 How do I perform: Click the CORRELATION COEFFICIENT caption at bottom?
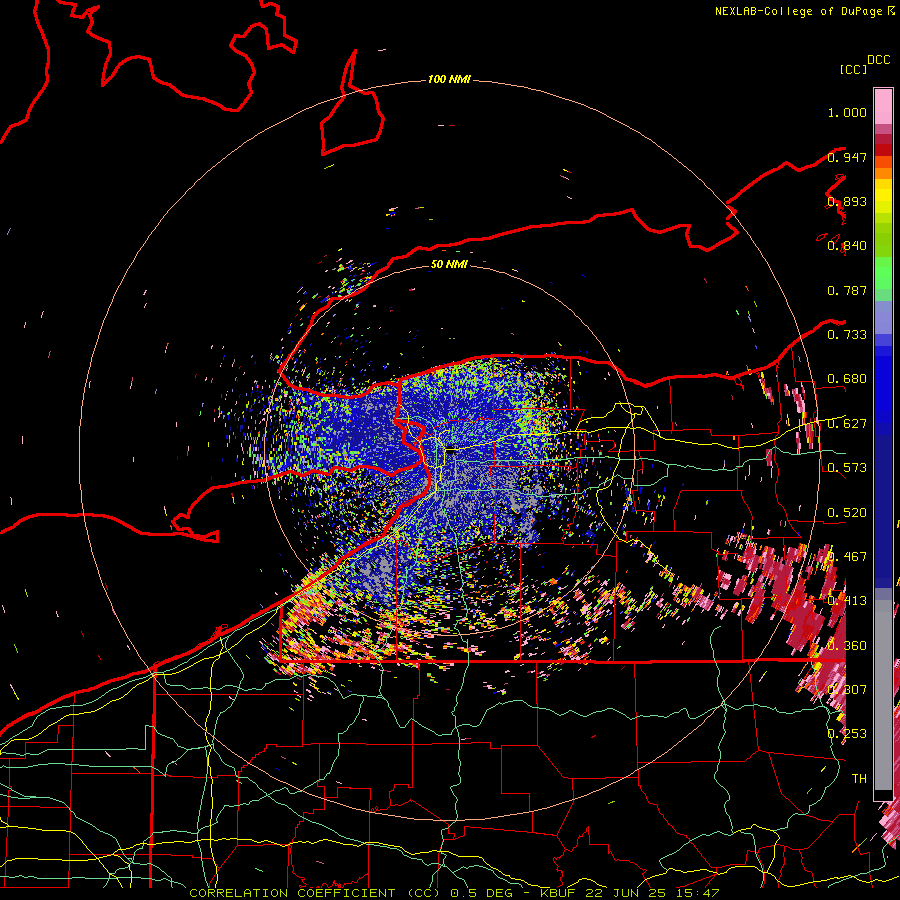coord(454,893)
